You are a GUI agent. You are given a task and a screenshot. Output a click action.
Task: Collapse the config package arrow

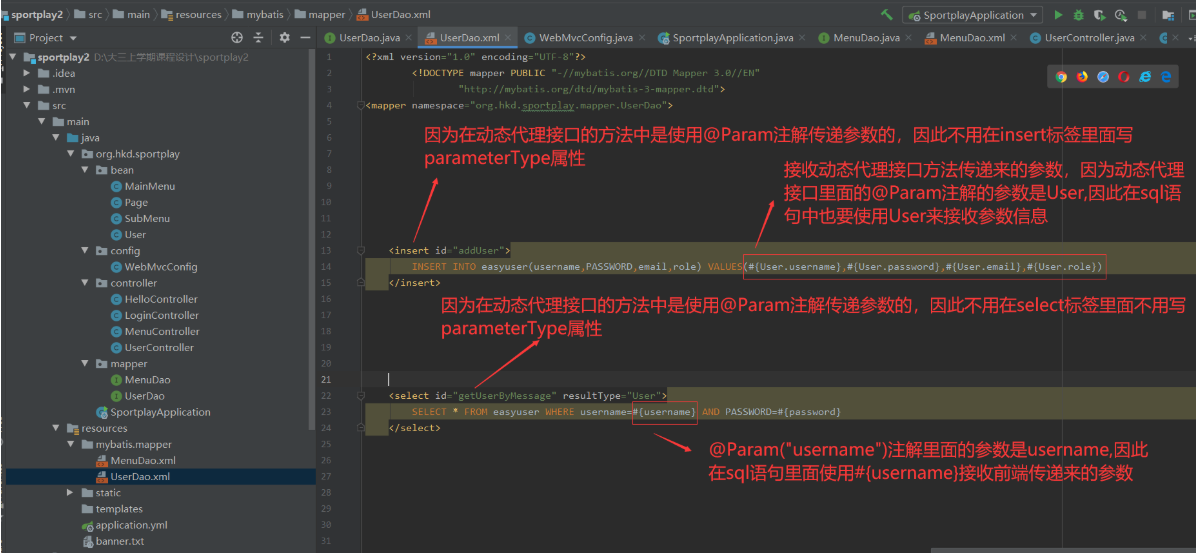85,251
